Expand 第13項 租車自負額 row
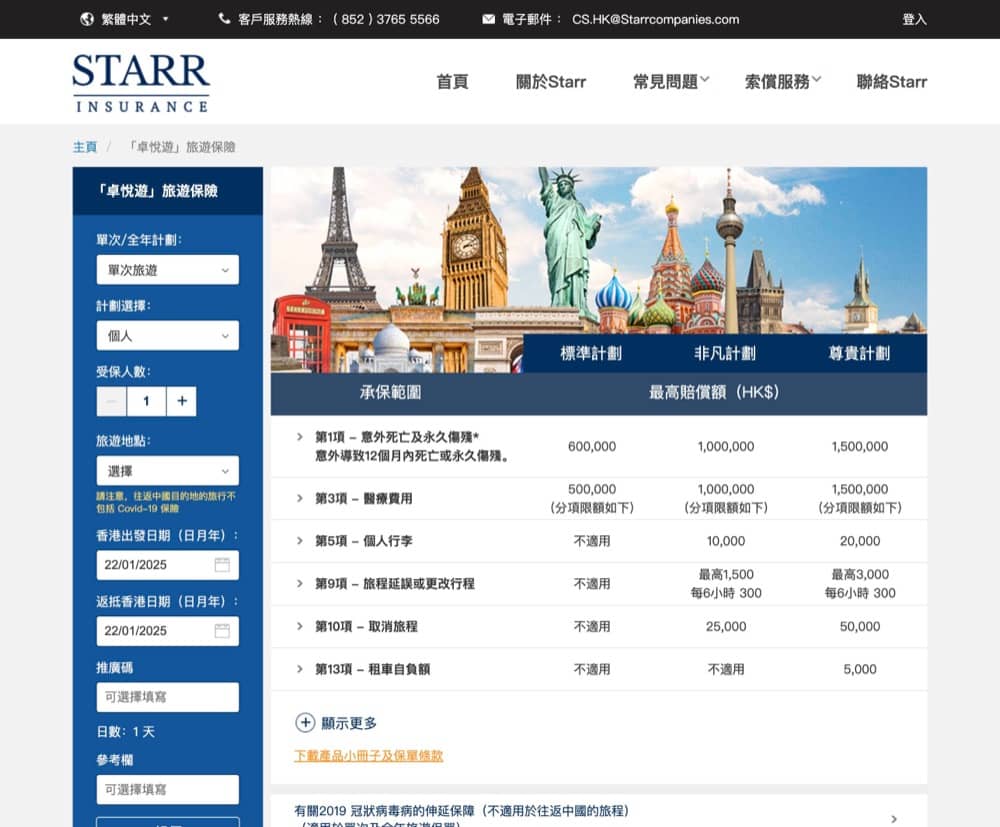The height and width of the screenshot is (827, 1000). (300, 669)
